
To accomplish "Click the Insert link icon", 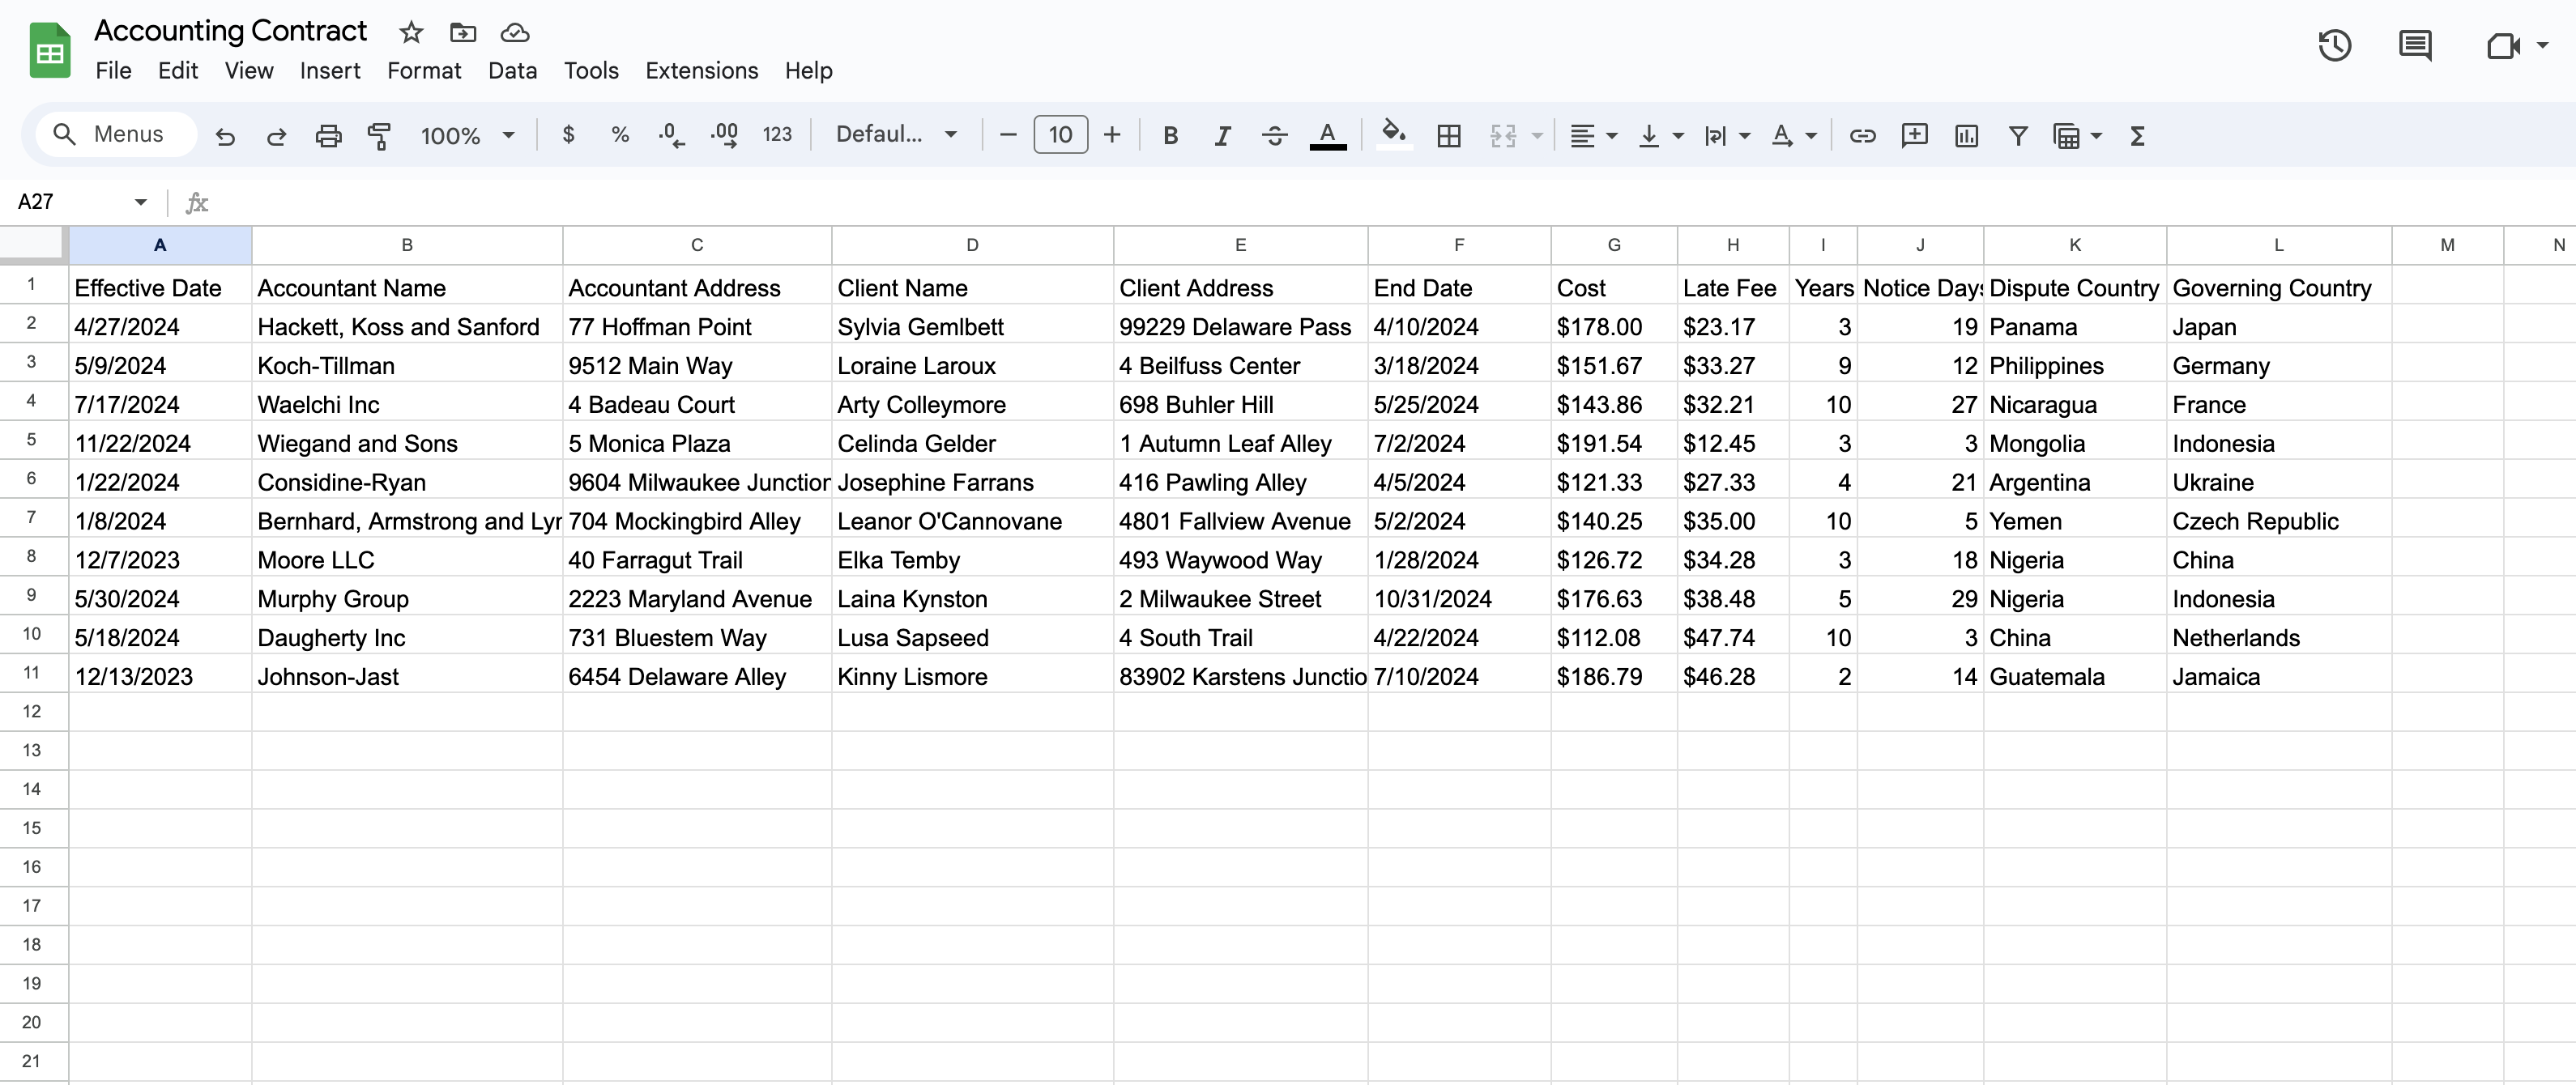I will (1862, 135).
